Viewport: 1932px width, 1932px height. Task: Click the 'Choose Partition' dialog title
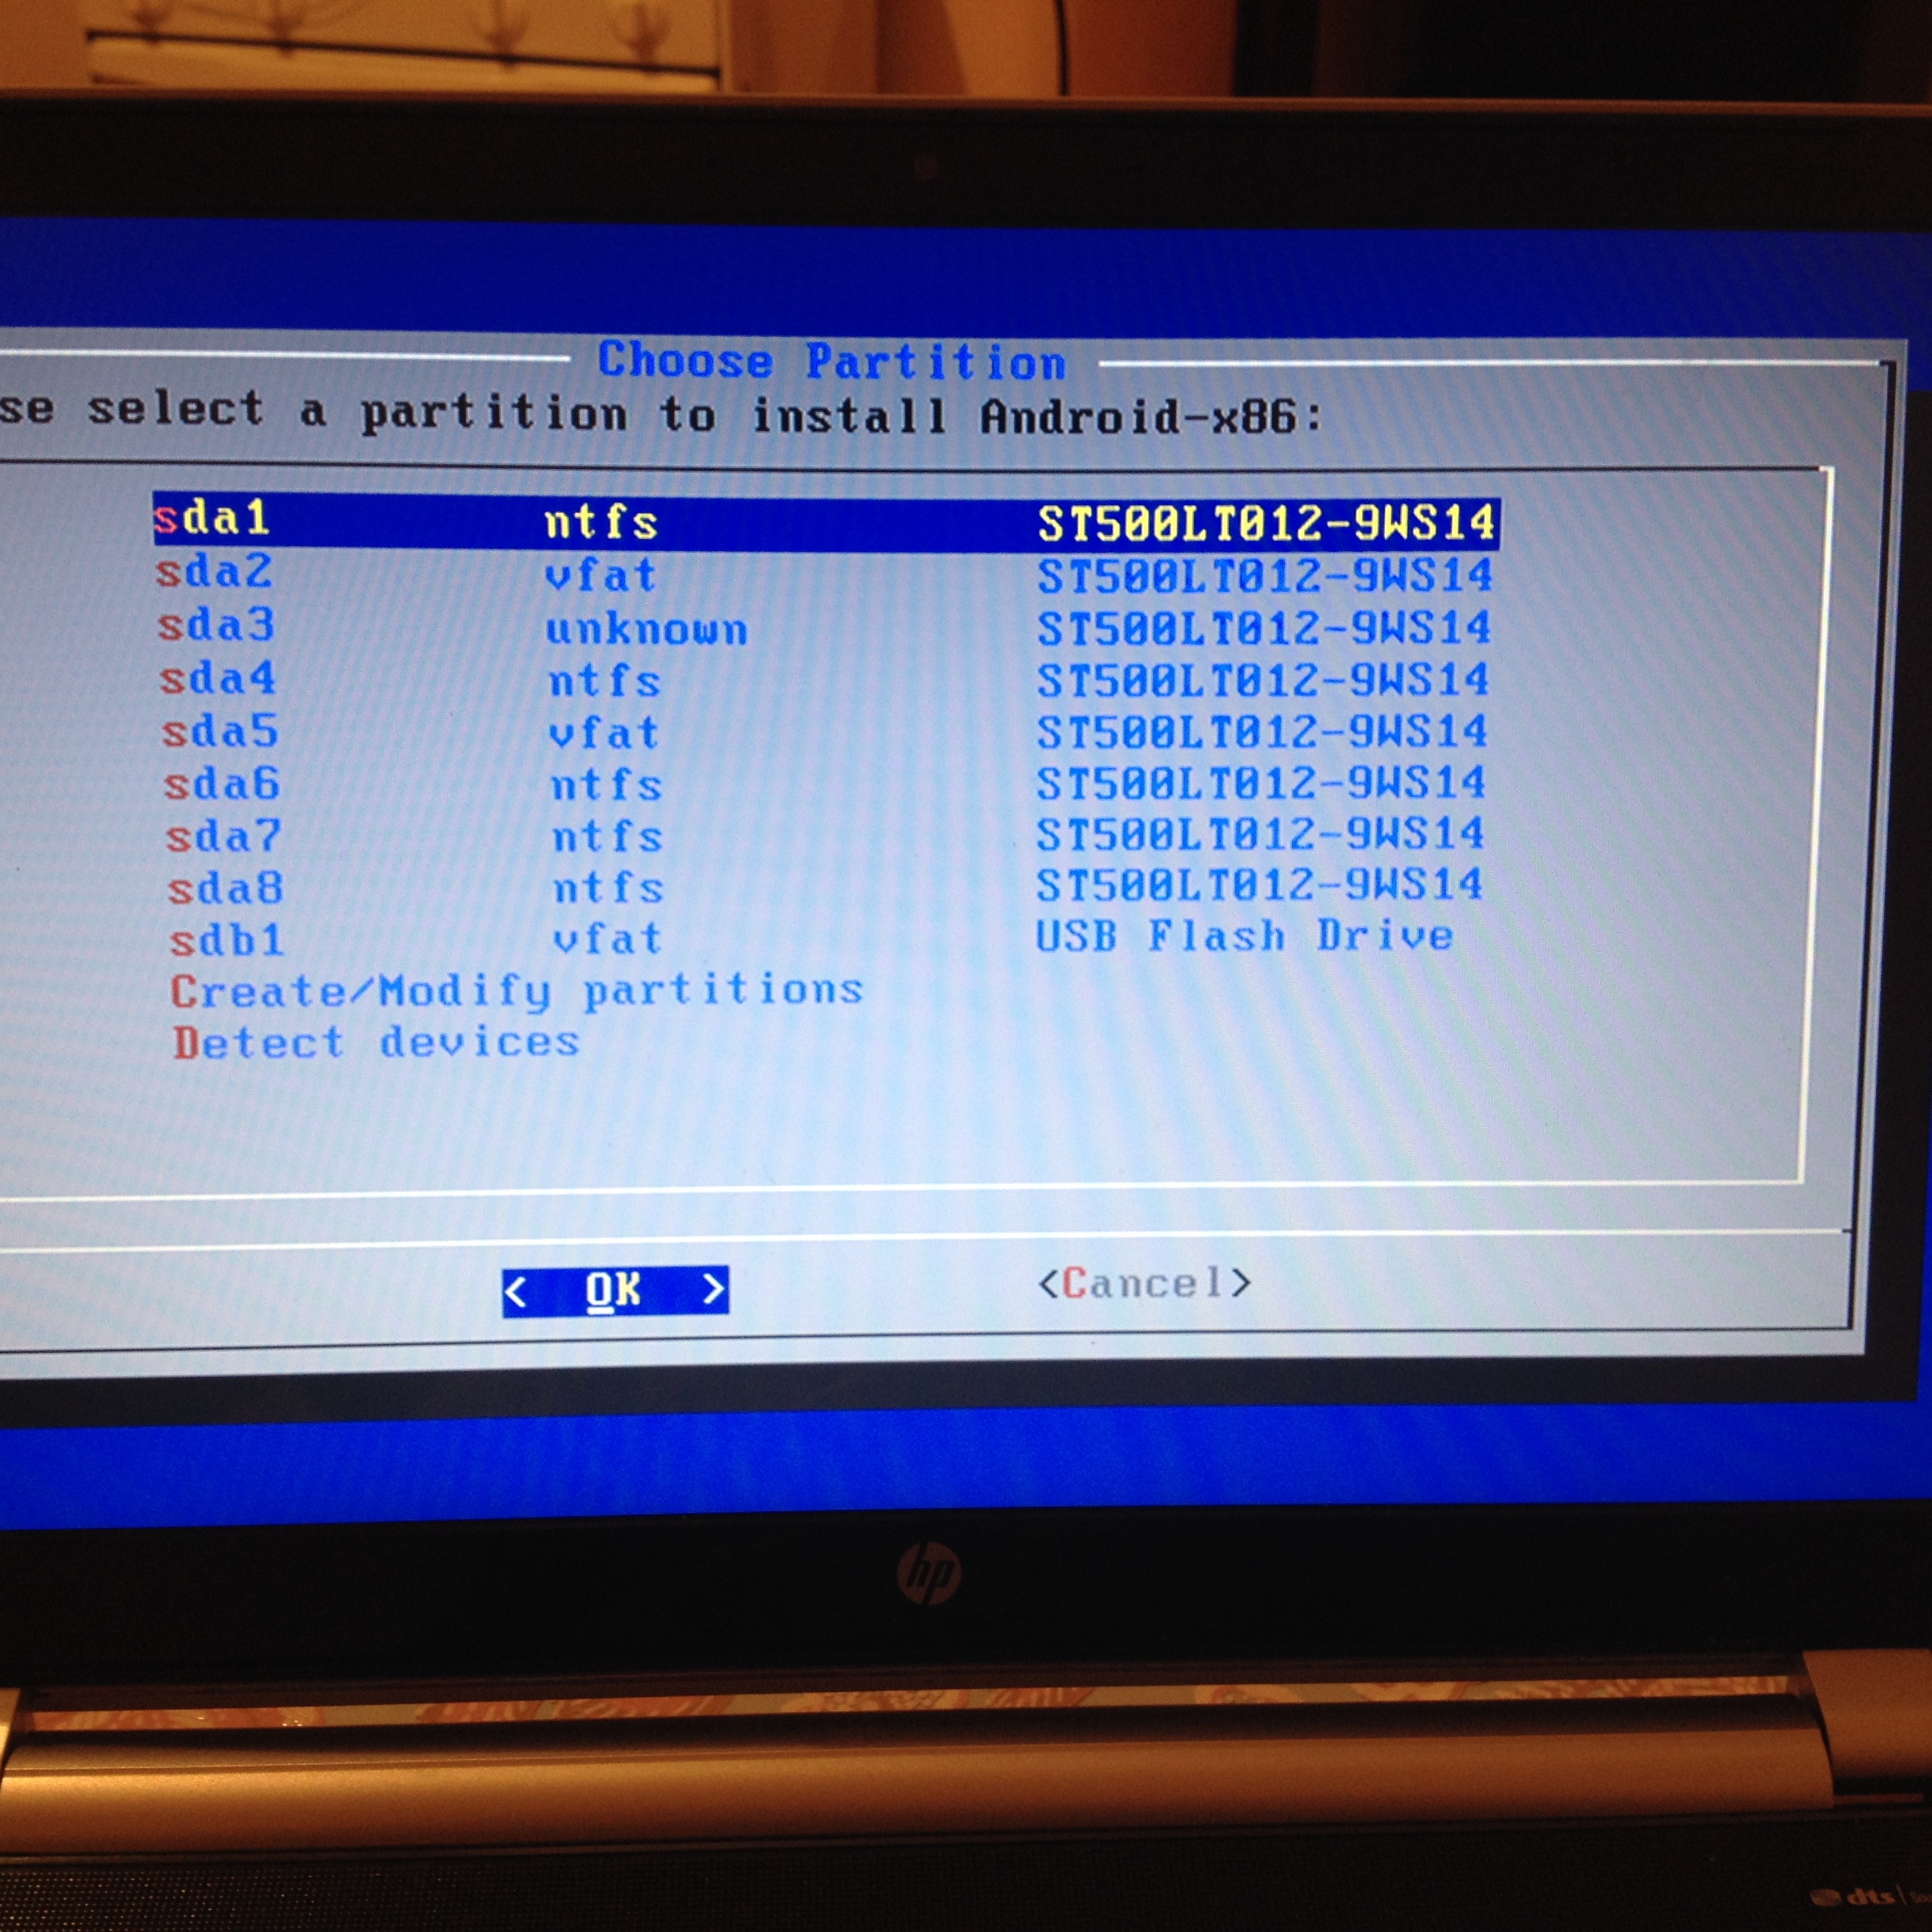832,361
